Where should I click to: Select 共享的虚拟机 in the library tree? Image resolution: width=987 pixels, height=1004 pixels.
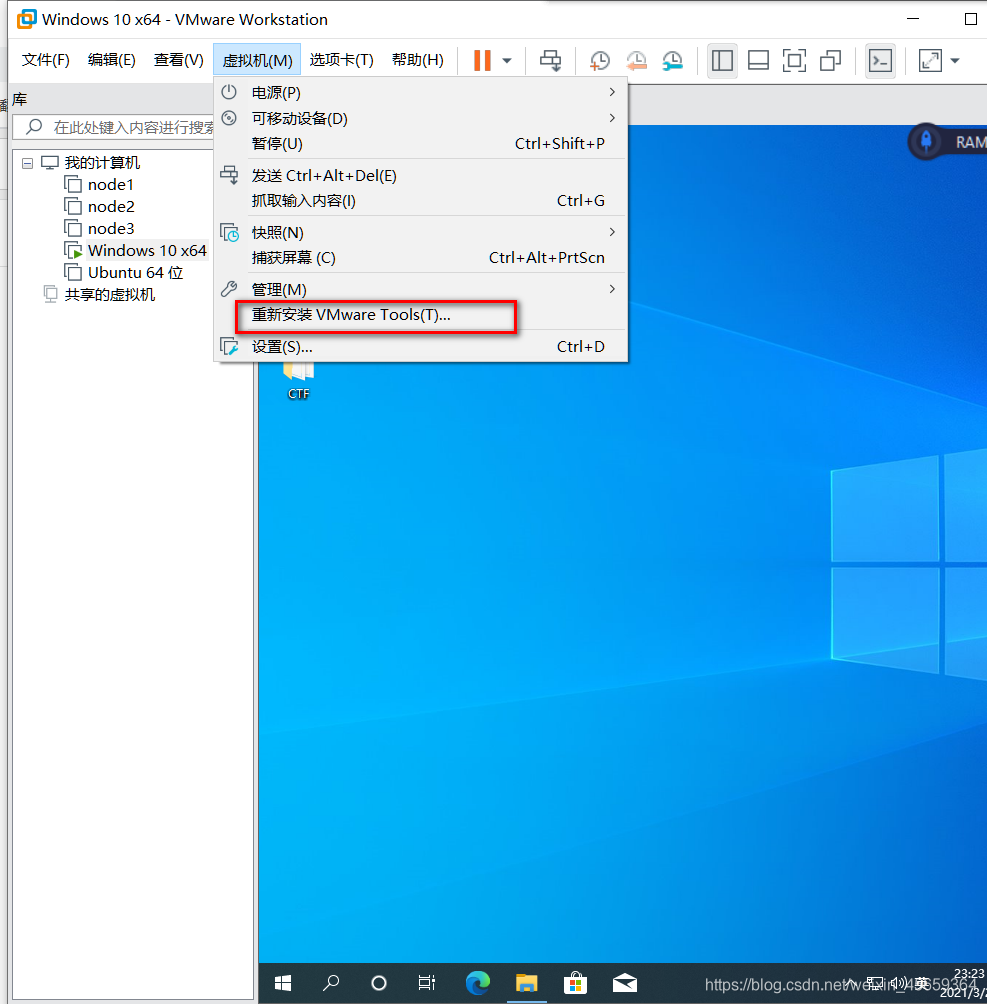[110, 295]
